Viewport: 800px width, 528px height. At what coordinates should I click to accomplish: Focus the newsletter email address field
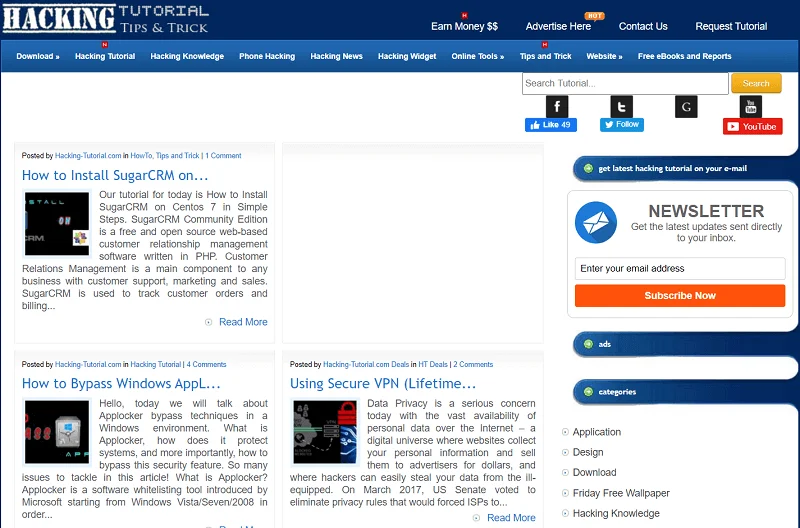pyautogui.click(x=680, y=268)
